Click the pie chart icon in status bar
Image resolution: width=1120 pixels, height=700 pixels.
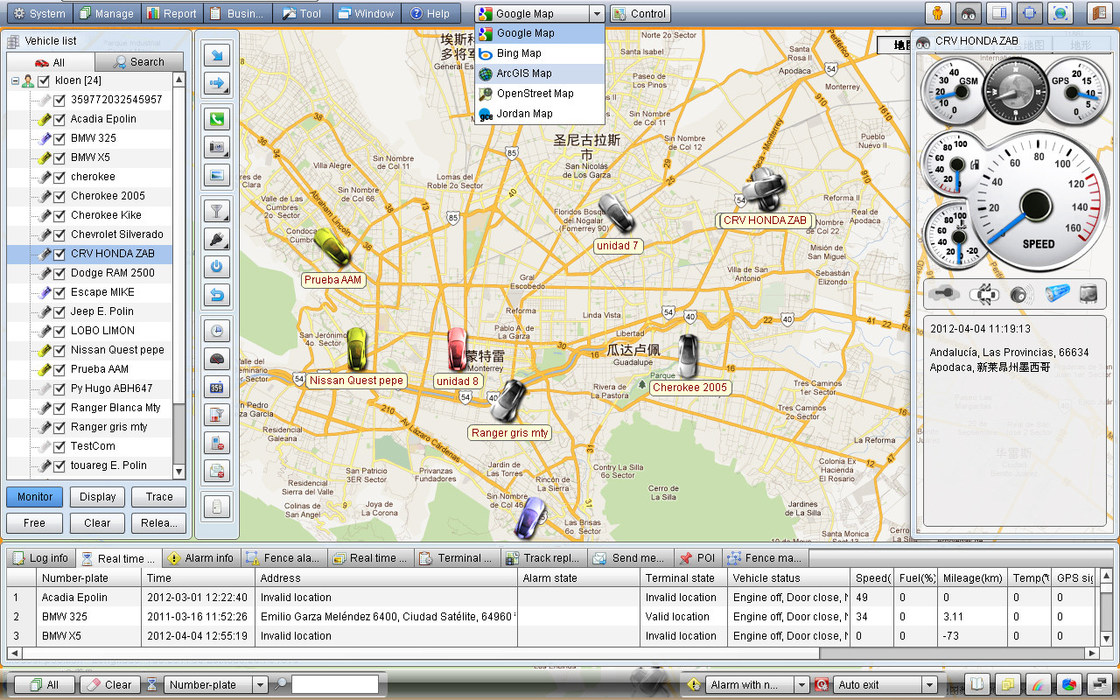coord(1069,685)
